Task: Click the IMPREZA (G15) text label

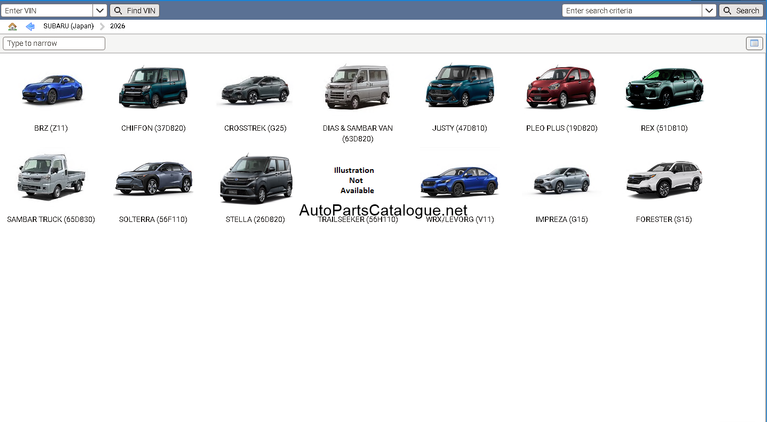Action: coord(562,220)
